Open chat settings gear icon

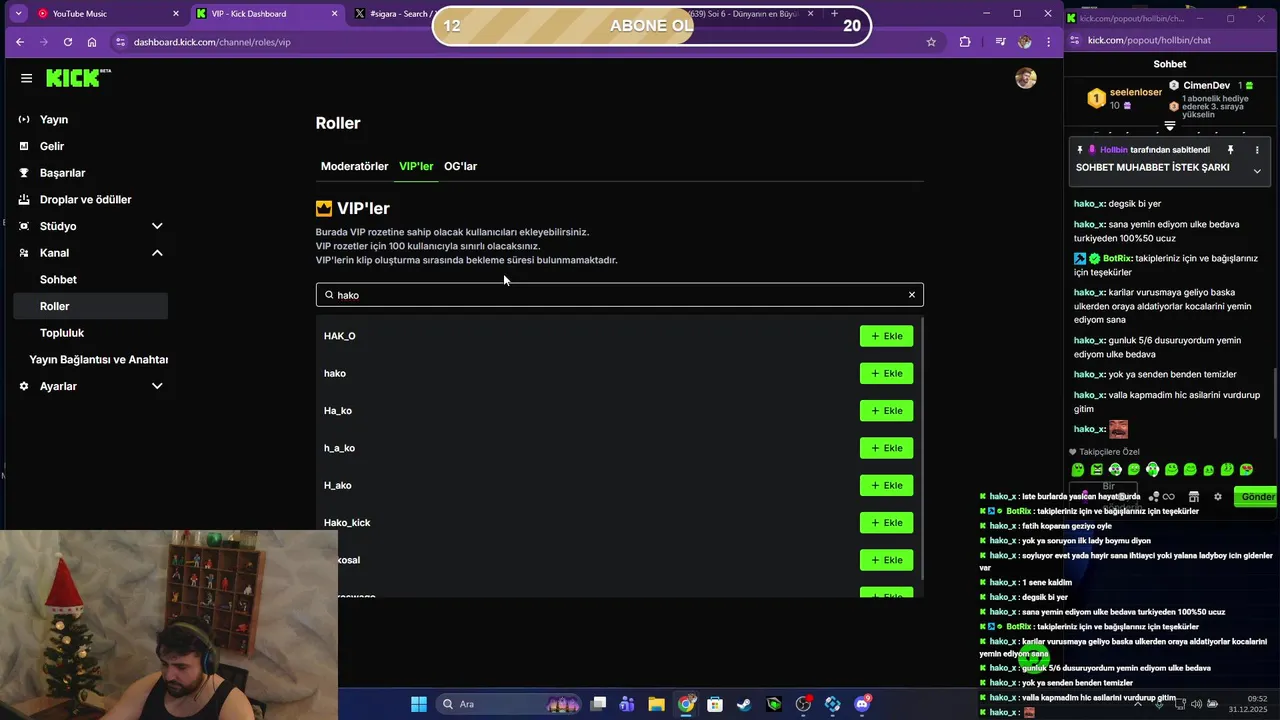point(1217,497)
